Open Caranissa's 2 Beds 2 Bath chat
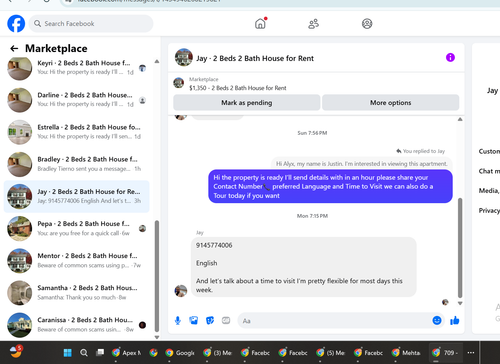The width and height of the screenshot is (500, 364). pos(77,325)
